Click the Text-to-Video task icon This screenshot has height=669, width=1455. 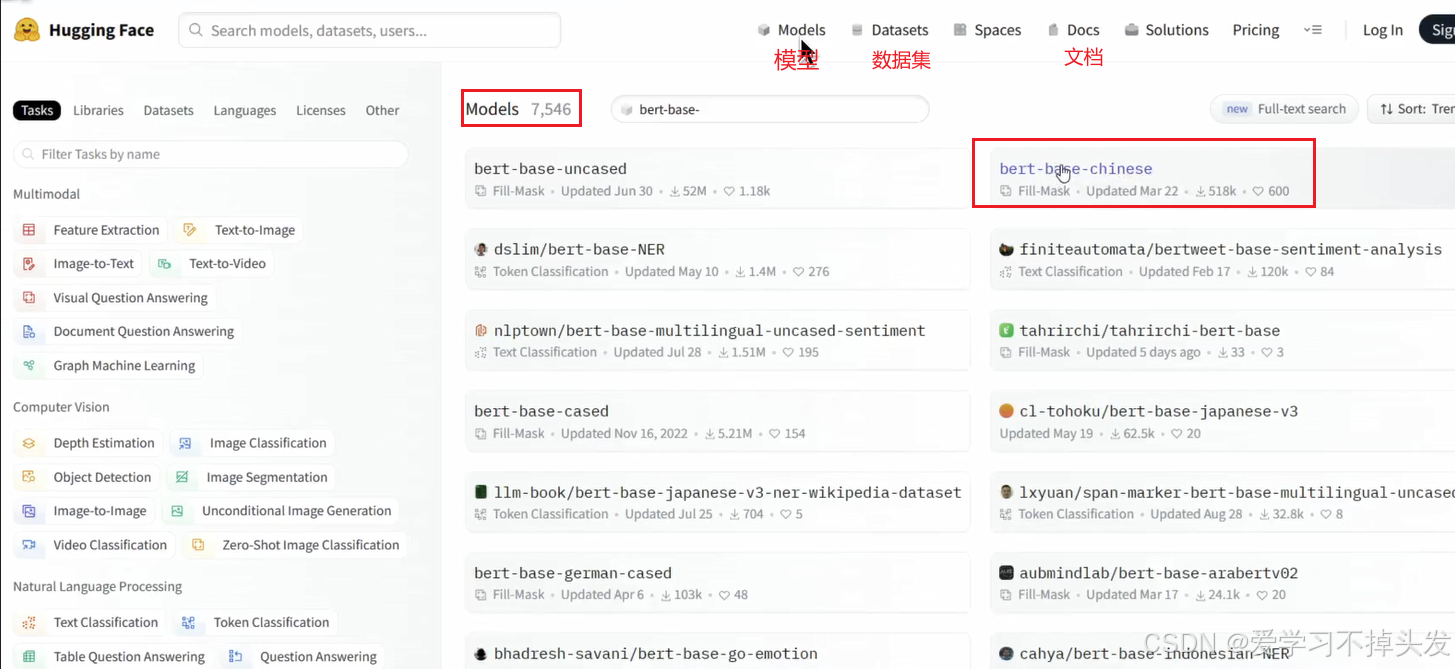point(164,264)
